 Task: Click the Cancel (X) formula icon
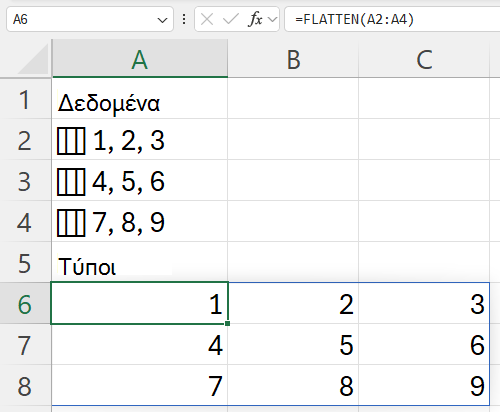pos(207,19)
